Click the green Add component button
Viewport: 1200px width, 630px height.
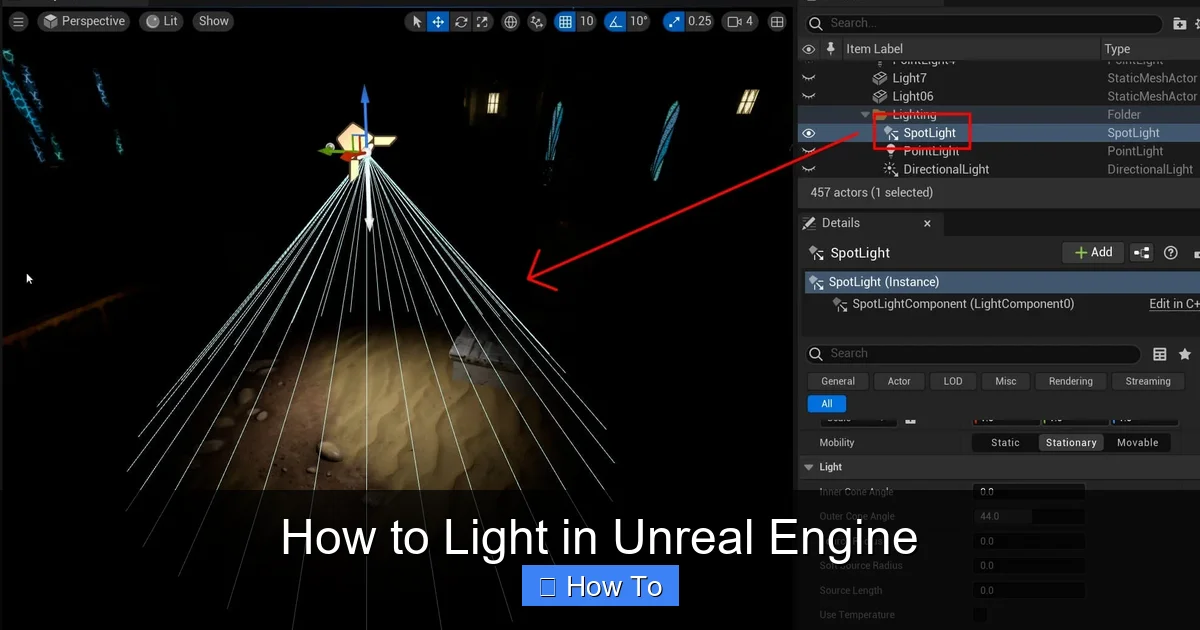pyautogui.click(x=1093, y=252)
